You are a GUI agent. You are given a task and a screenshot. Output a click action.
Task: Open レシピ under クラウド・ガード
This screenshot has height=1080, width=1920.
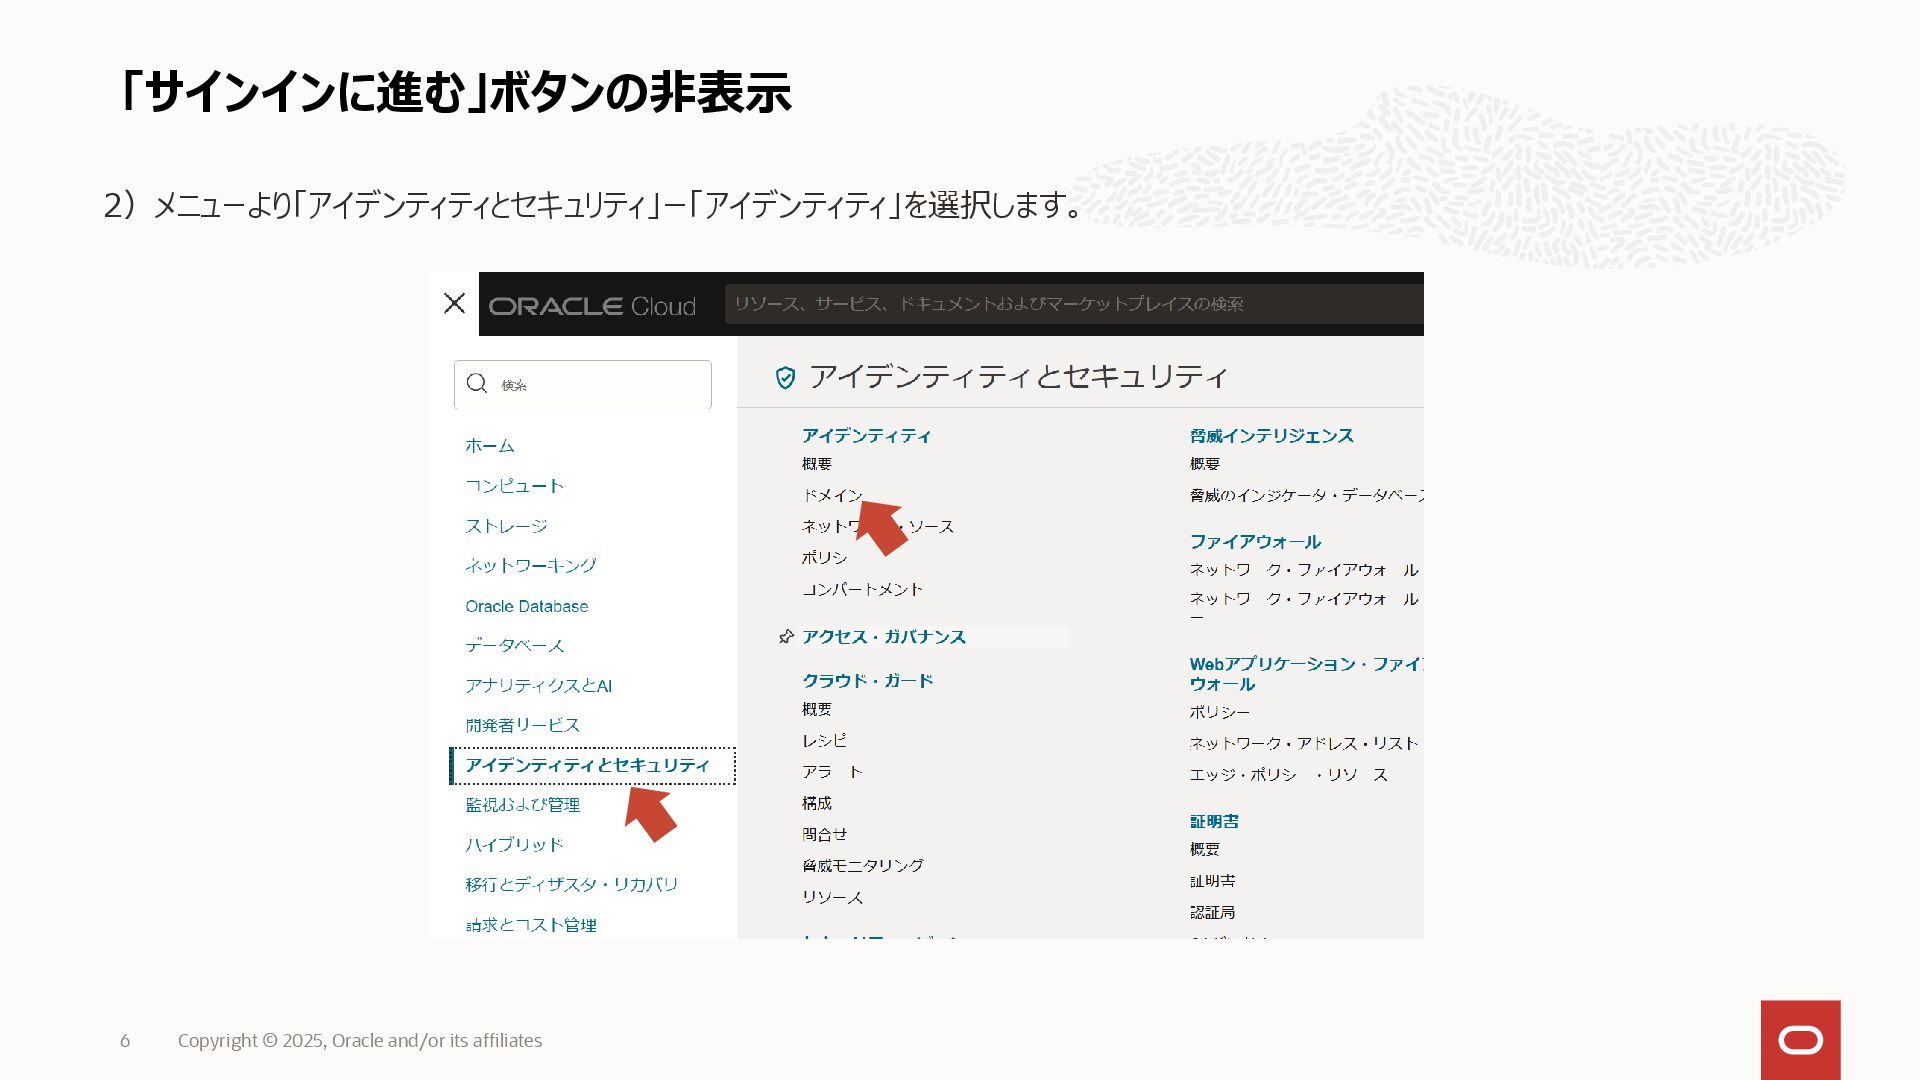(x=825, y=741)
